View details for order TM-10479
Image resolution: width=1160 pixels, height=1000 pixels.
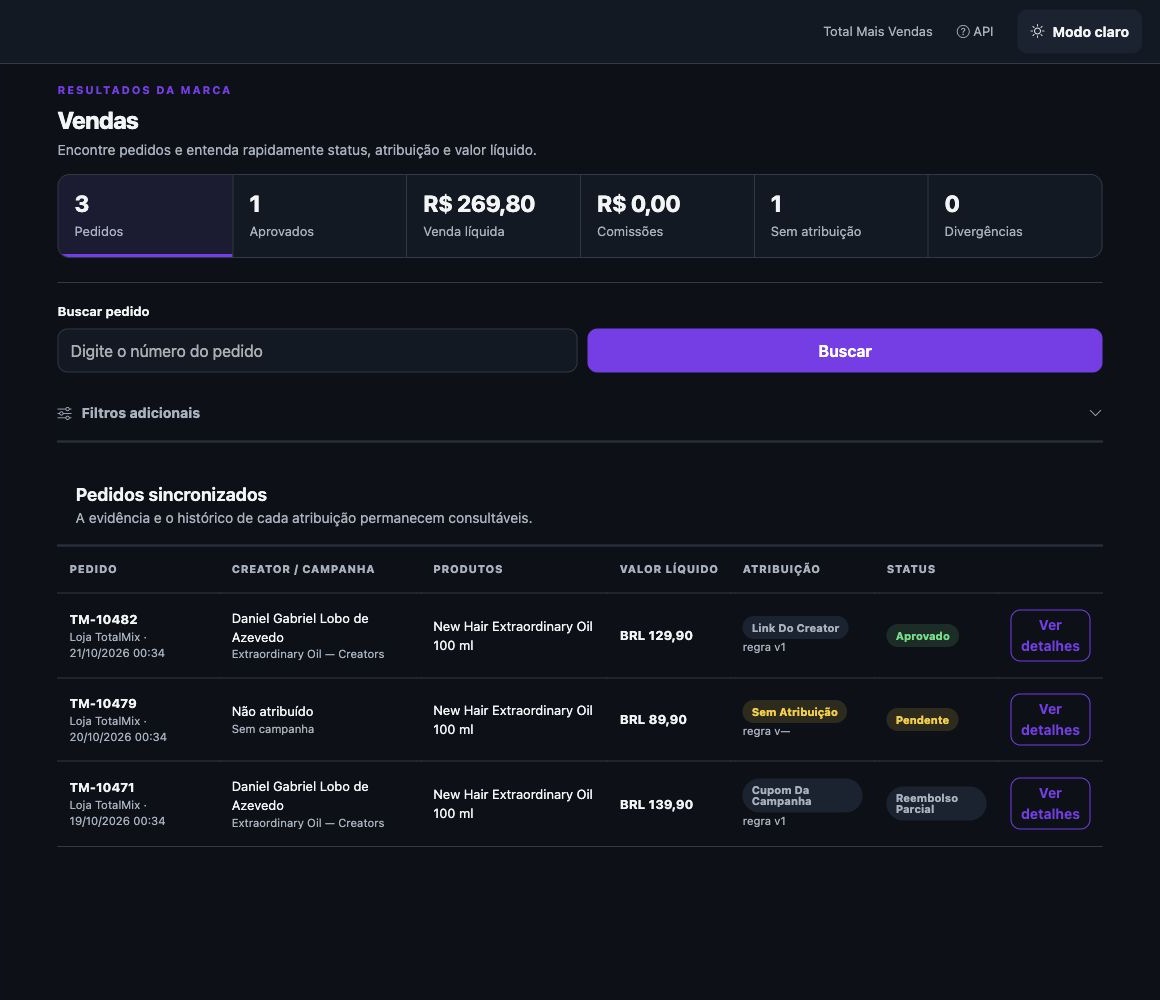(1050, 719)
